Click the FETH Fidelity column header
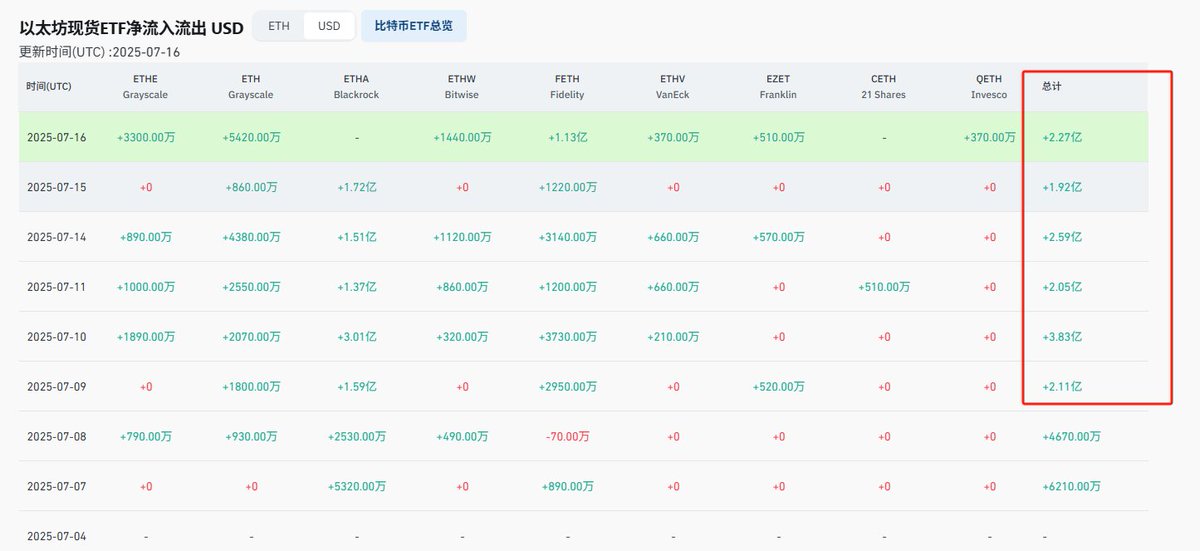 tap(567, 87)
